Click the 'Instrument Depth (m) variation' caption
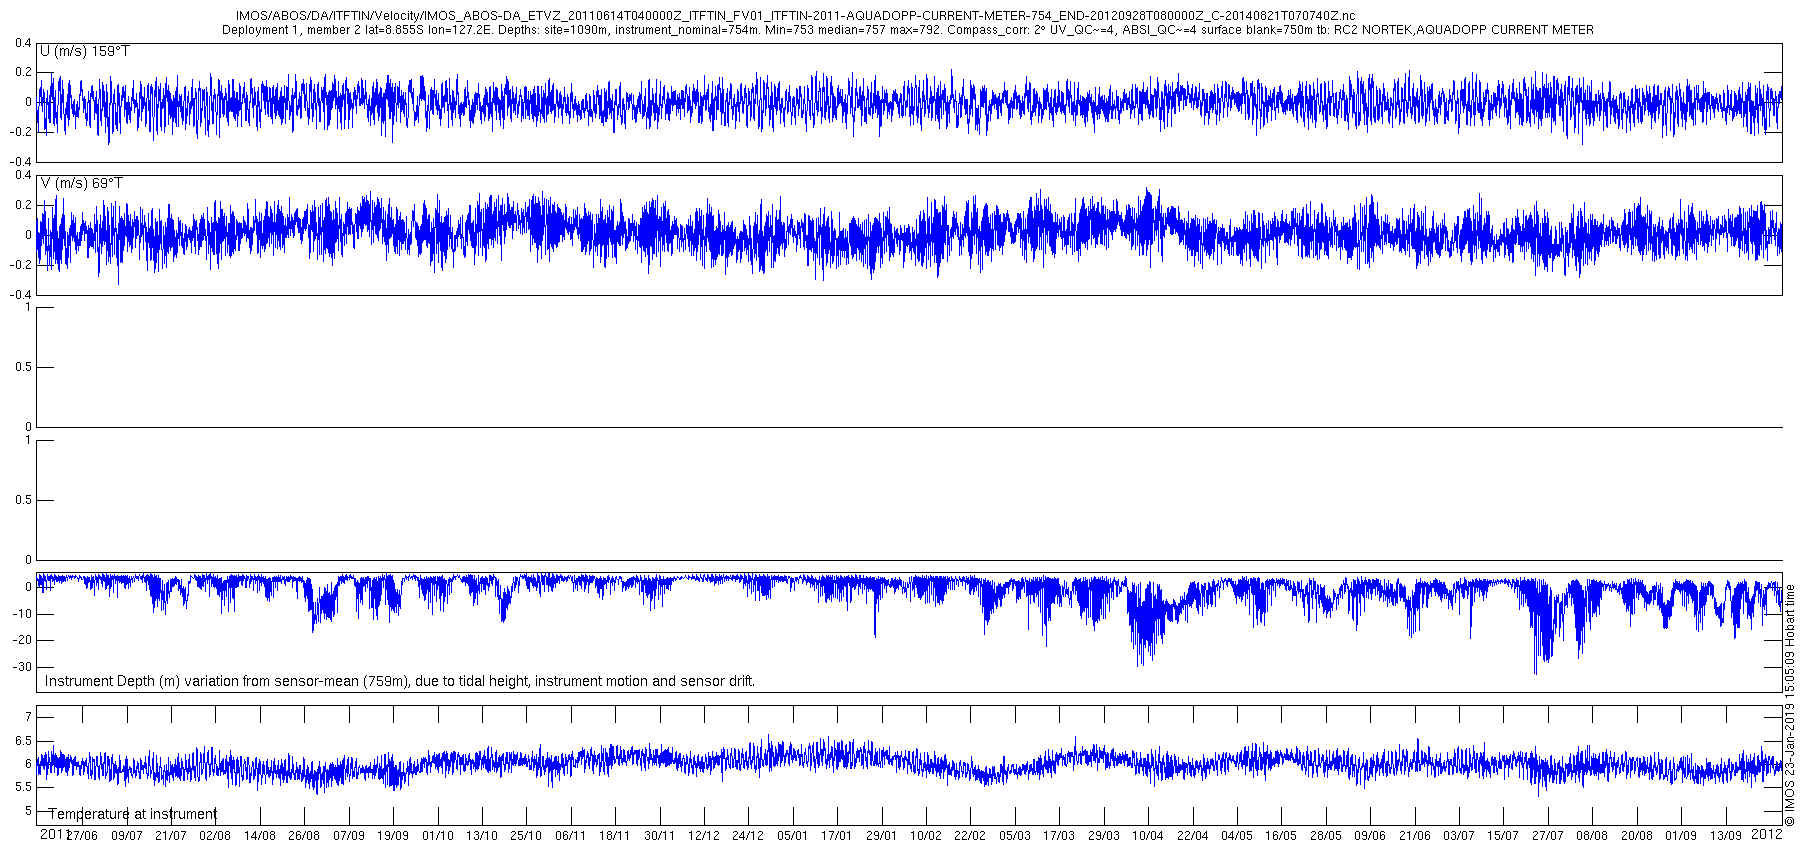The height and width of the screenshot is (850, 1800). pyautogui.click(x=400, y=681)
